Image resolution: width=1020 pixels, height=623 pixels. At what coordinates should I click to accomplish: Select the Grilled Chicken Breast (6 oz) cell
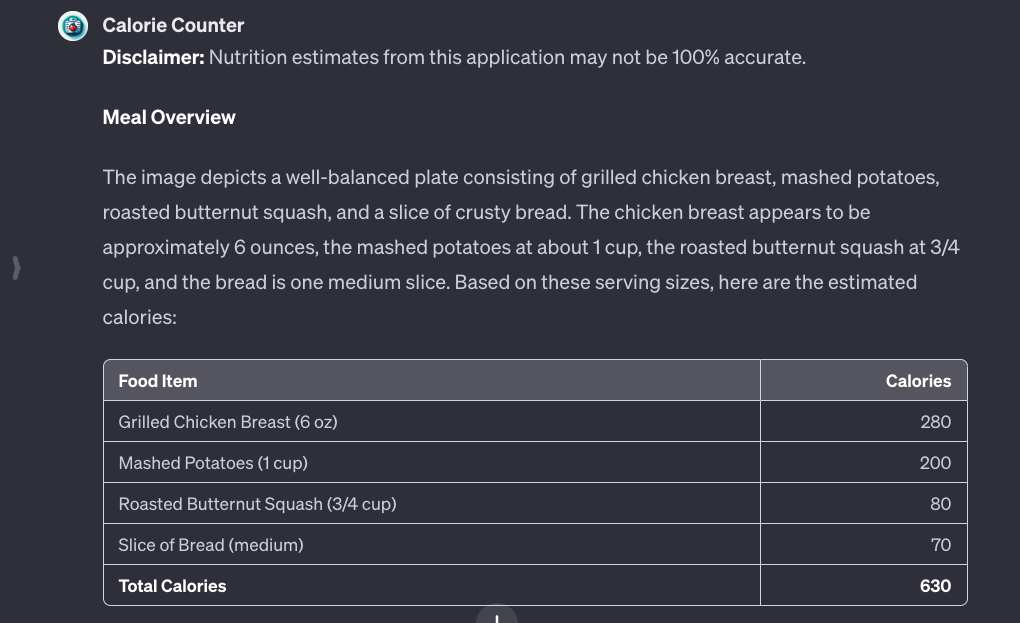pos(431,421)
